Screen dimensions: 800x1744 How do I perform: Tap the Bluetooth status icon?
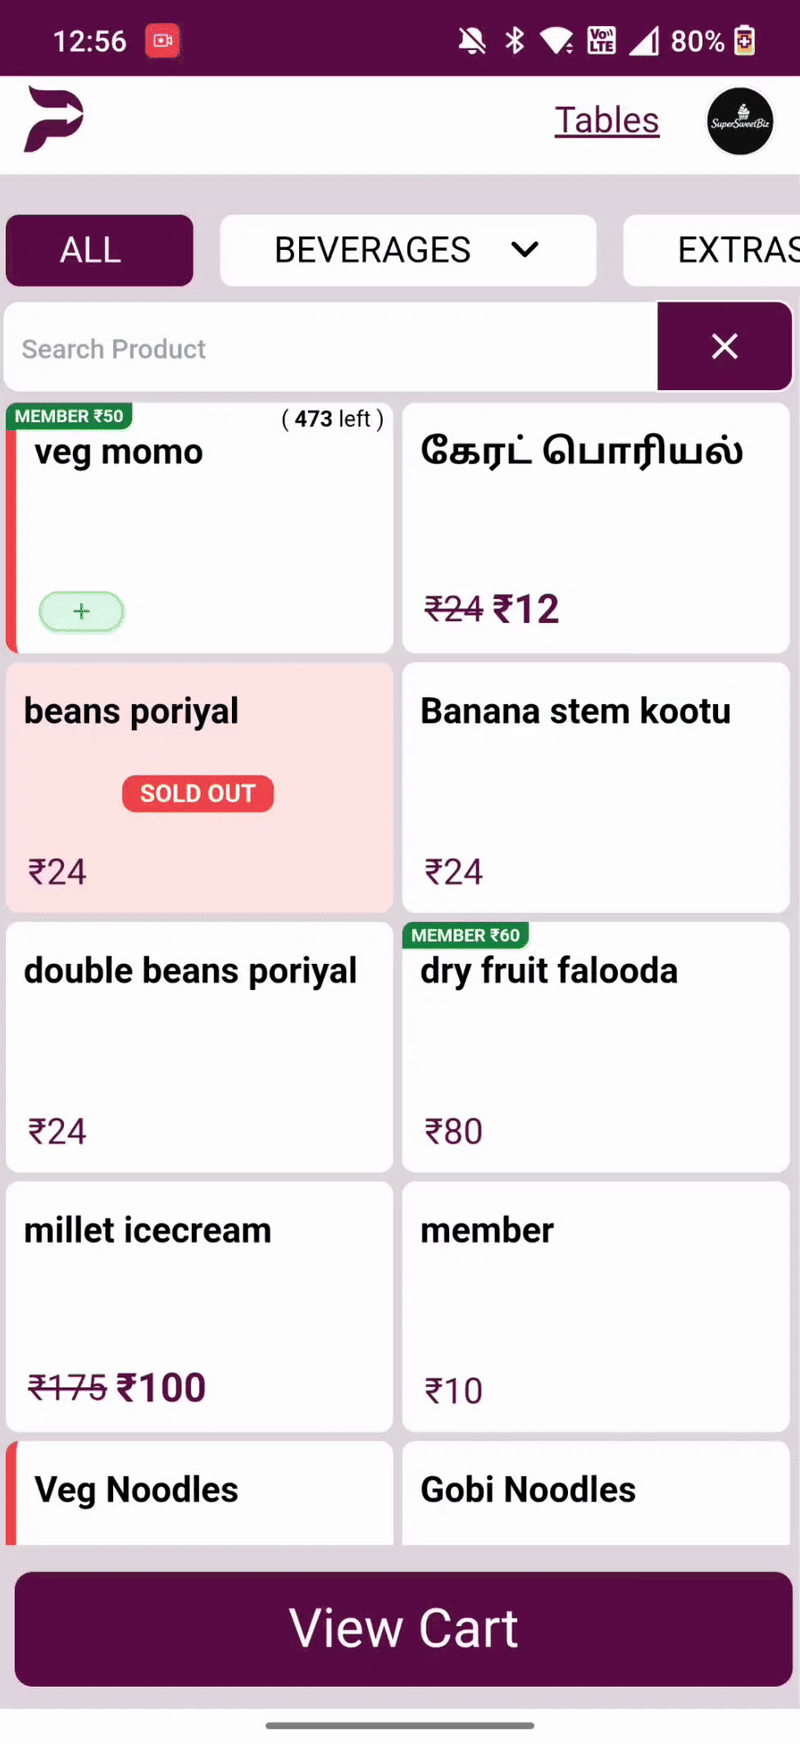pos(515,41)
